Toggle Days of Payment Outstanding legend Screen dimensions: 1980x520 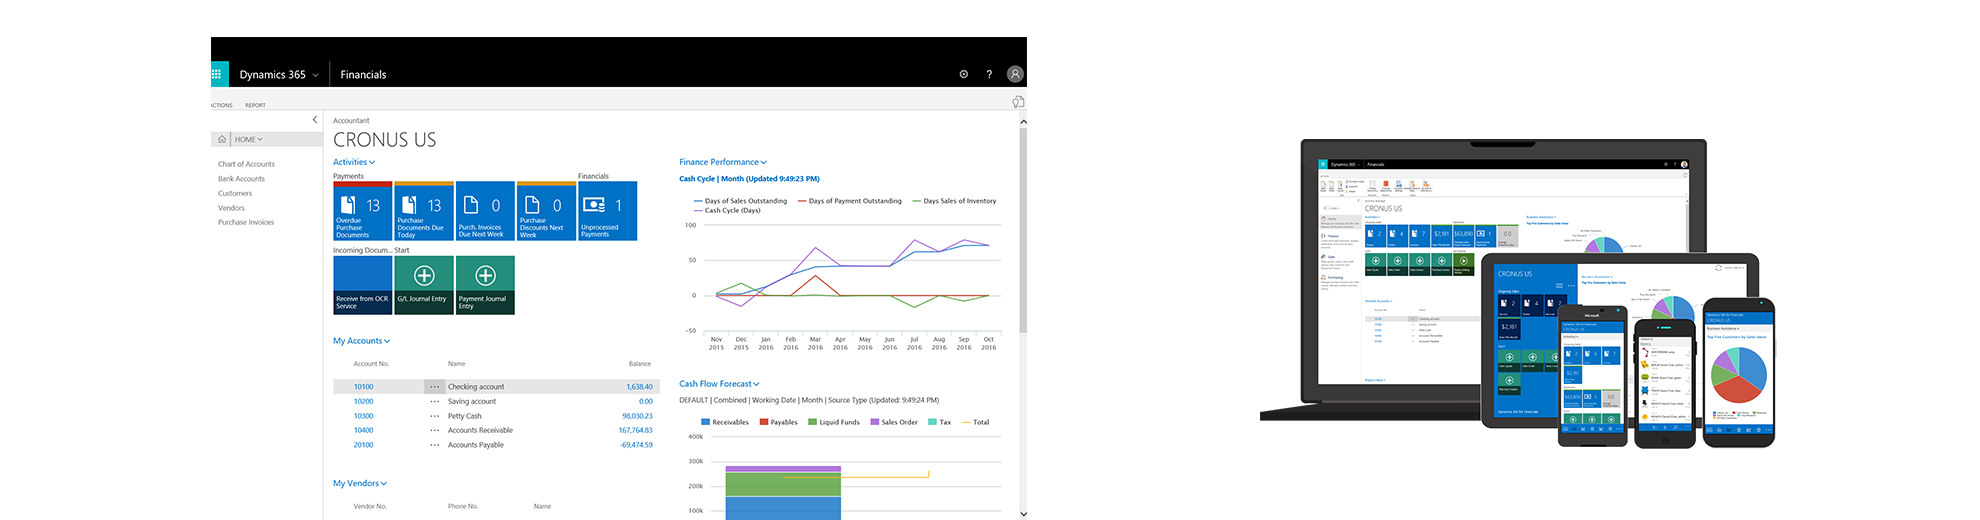[x=849, y=201]
